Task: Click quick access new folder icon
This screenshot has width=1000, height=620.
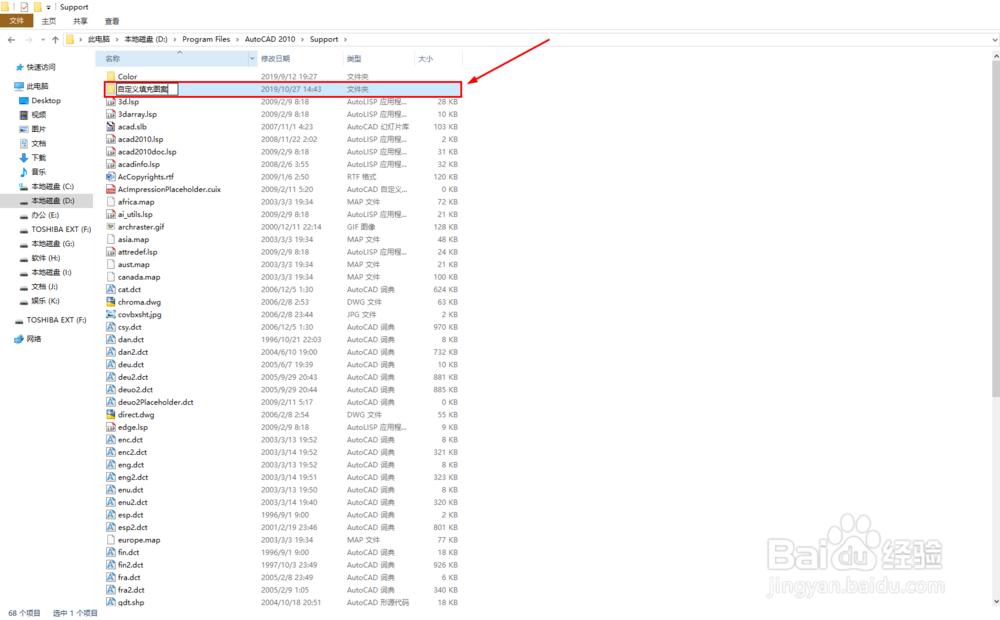Action: (37, 7)
